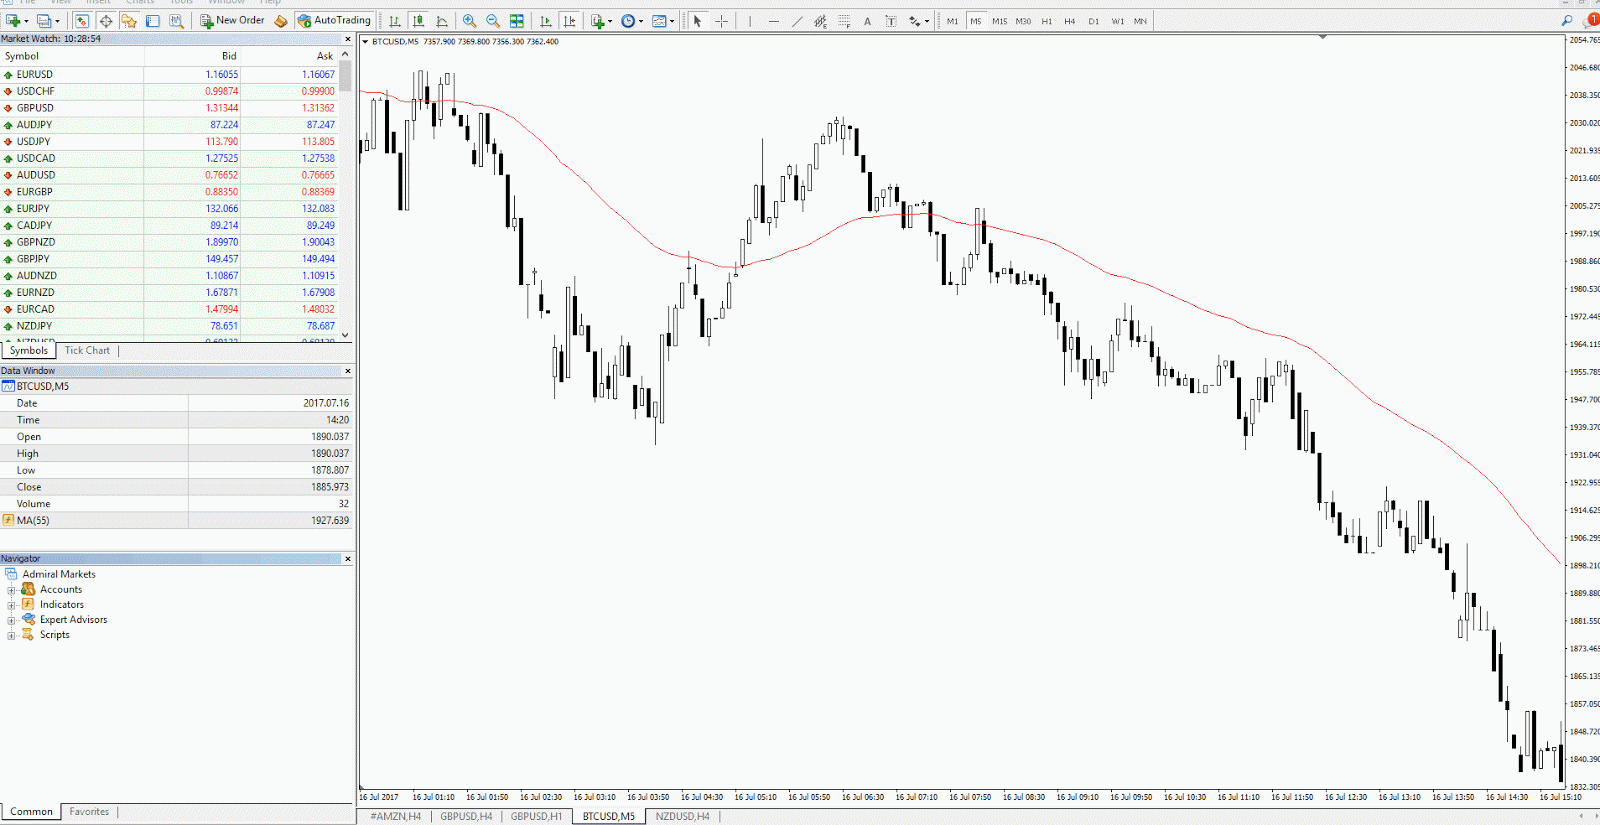Image resolution: width=1600 pixels, height=825 pixels.
Task: Select Admiral Markets in the Navigator tree
Action: (59, 574)
